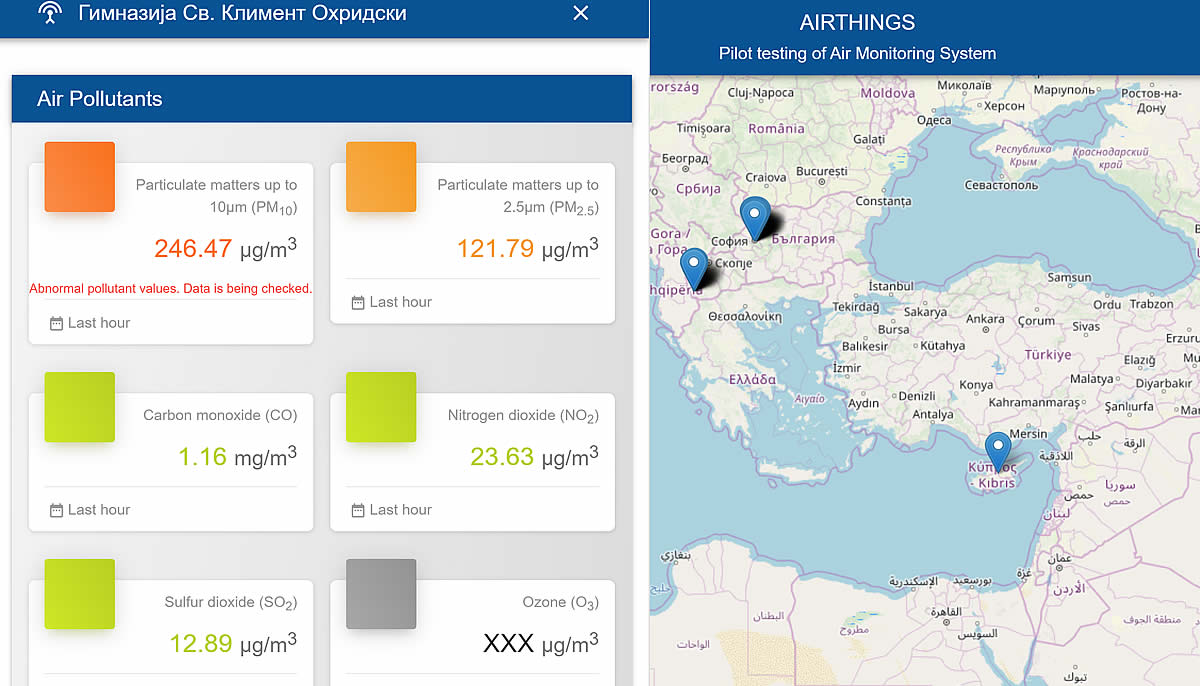Click "Last hour" in the PM2.5 card
Image resolution: width=1200 pixels, height=686 pixels.
point(401,302)
